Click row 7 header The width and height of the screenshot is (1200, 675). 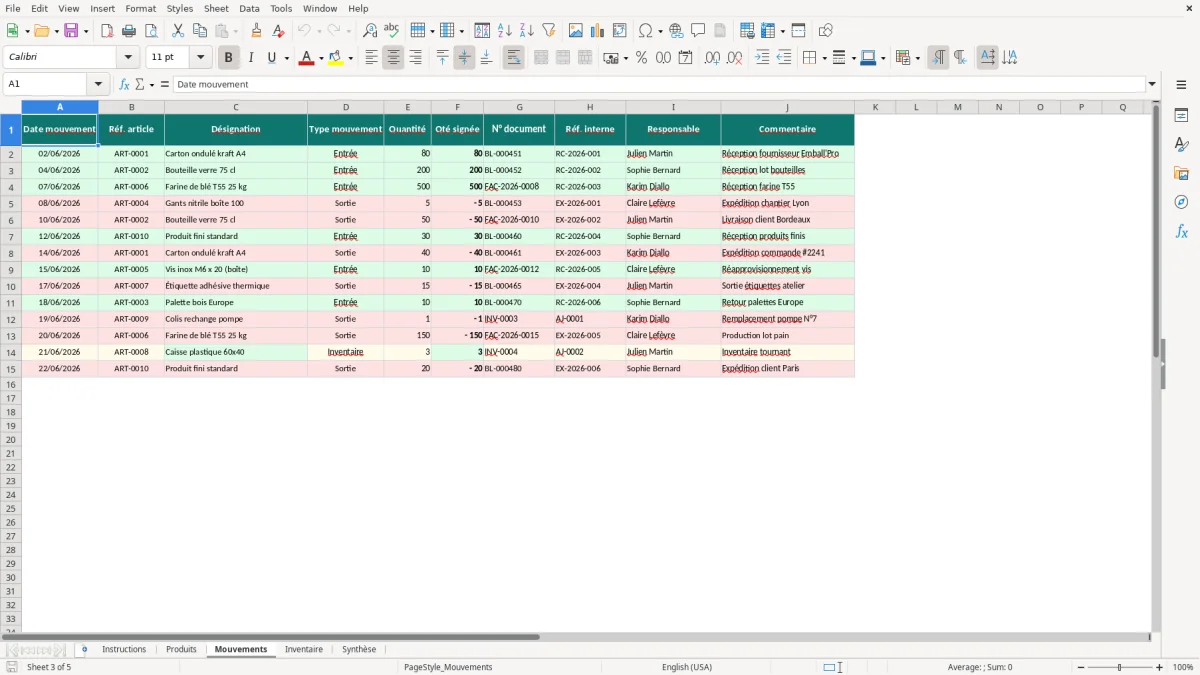(11, 236)
